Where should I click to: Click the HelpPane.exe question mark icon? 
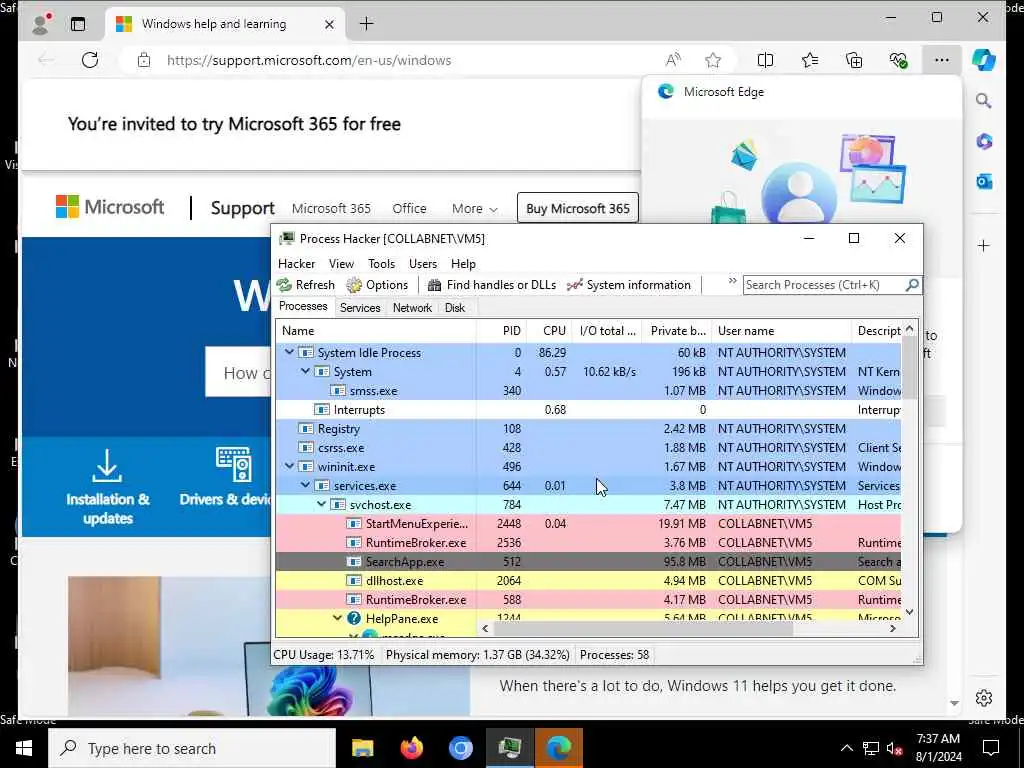354,618
